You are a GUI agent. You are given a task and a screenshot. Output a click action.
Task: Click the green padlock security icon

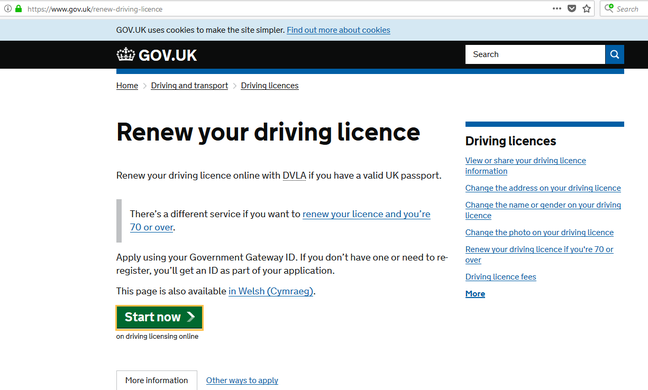(18, 8)
